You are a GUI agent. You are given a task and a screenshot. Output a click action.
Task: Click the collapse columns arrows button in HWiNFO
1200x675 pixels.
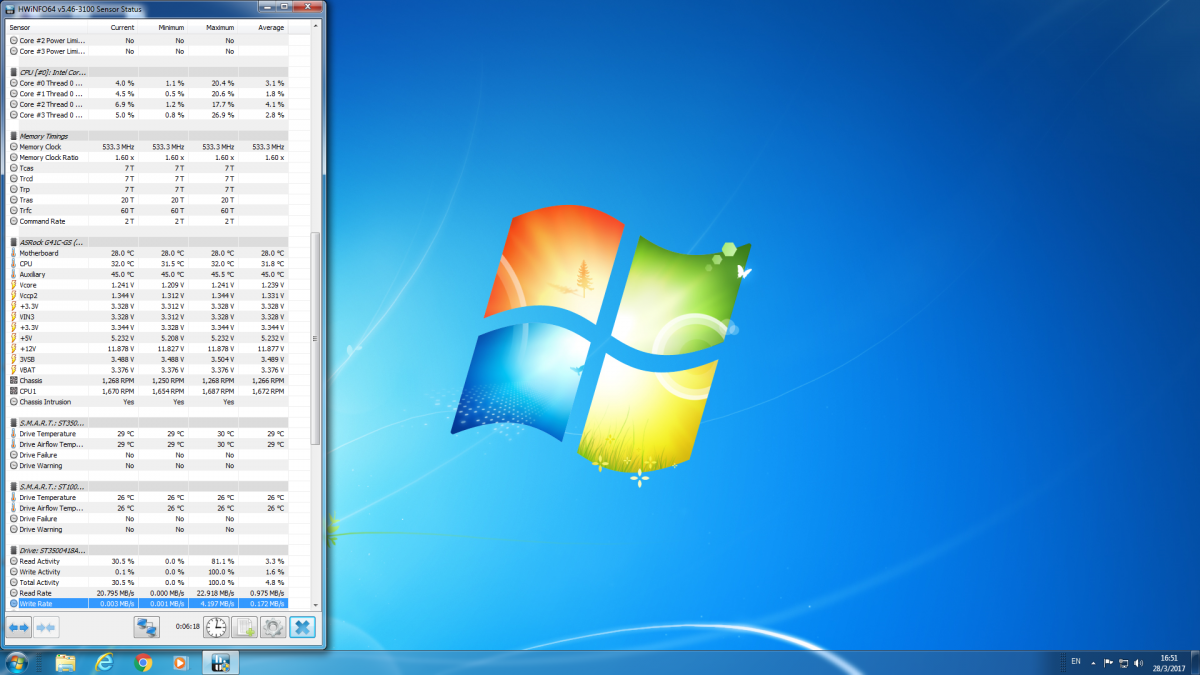pos(46,627)
